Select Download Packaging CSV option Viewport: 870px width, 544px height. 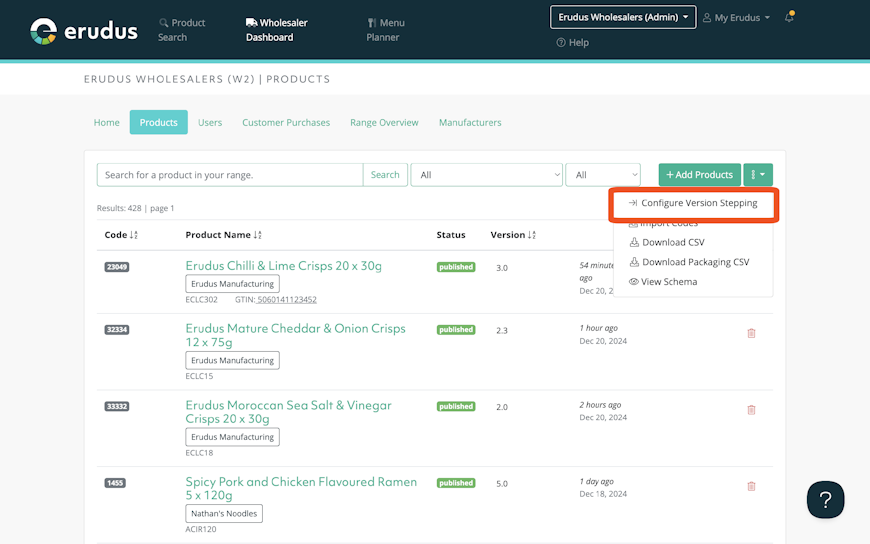(x=689, y=262)
